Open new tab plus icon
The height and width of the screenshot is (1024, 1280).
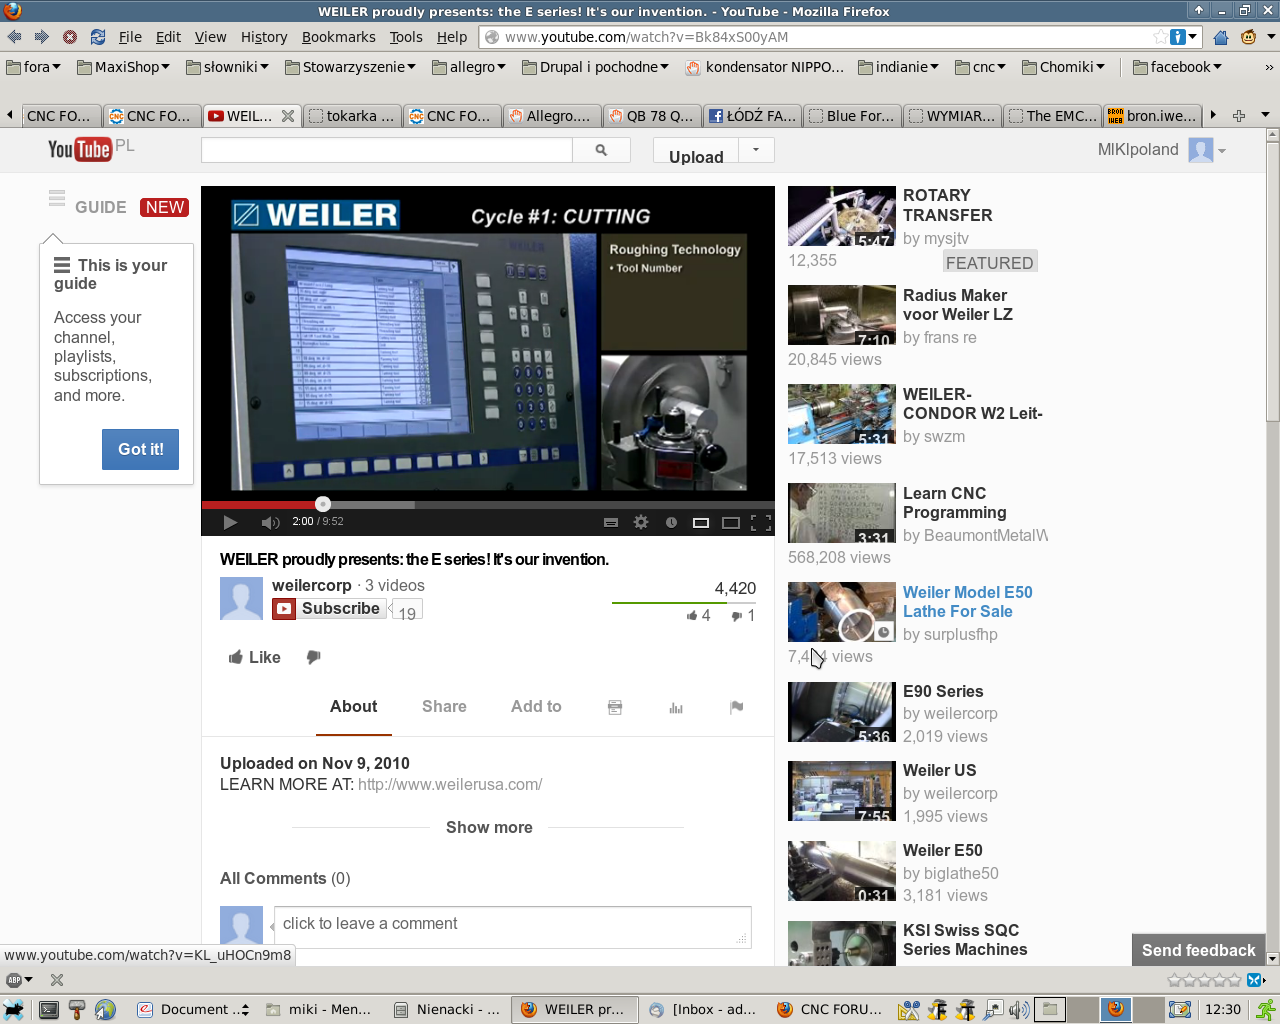click(1239, 115)
